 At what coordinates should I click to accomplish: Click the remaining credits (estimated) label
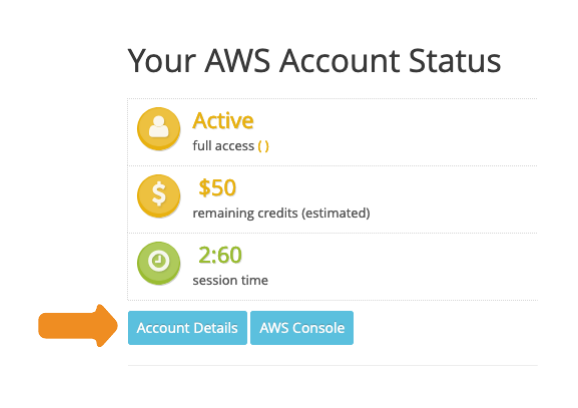281,213
